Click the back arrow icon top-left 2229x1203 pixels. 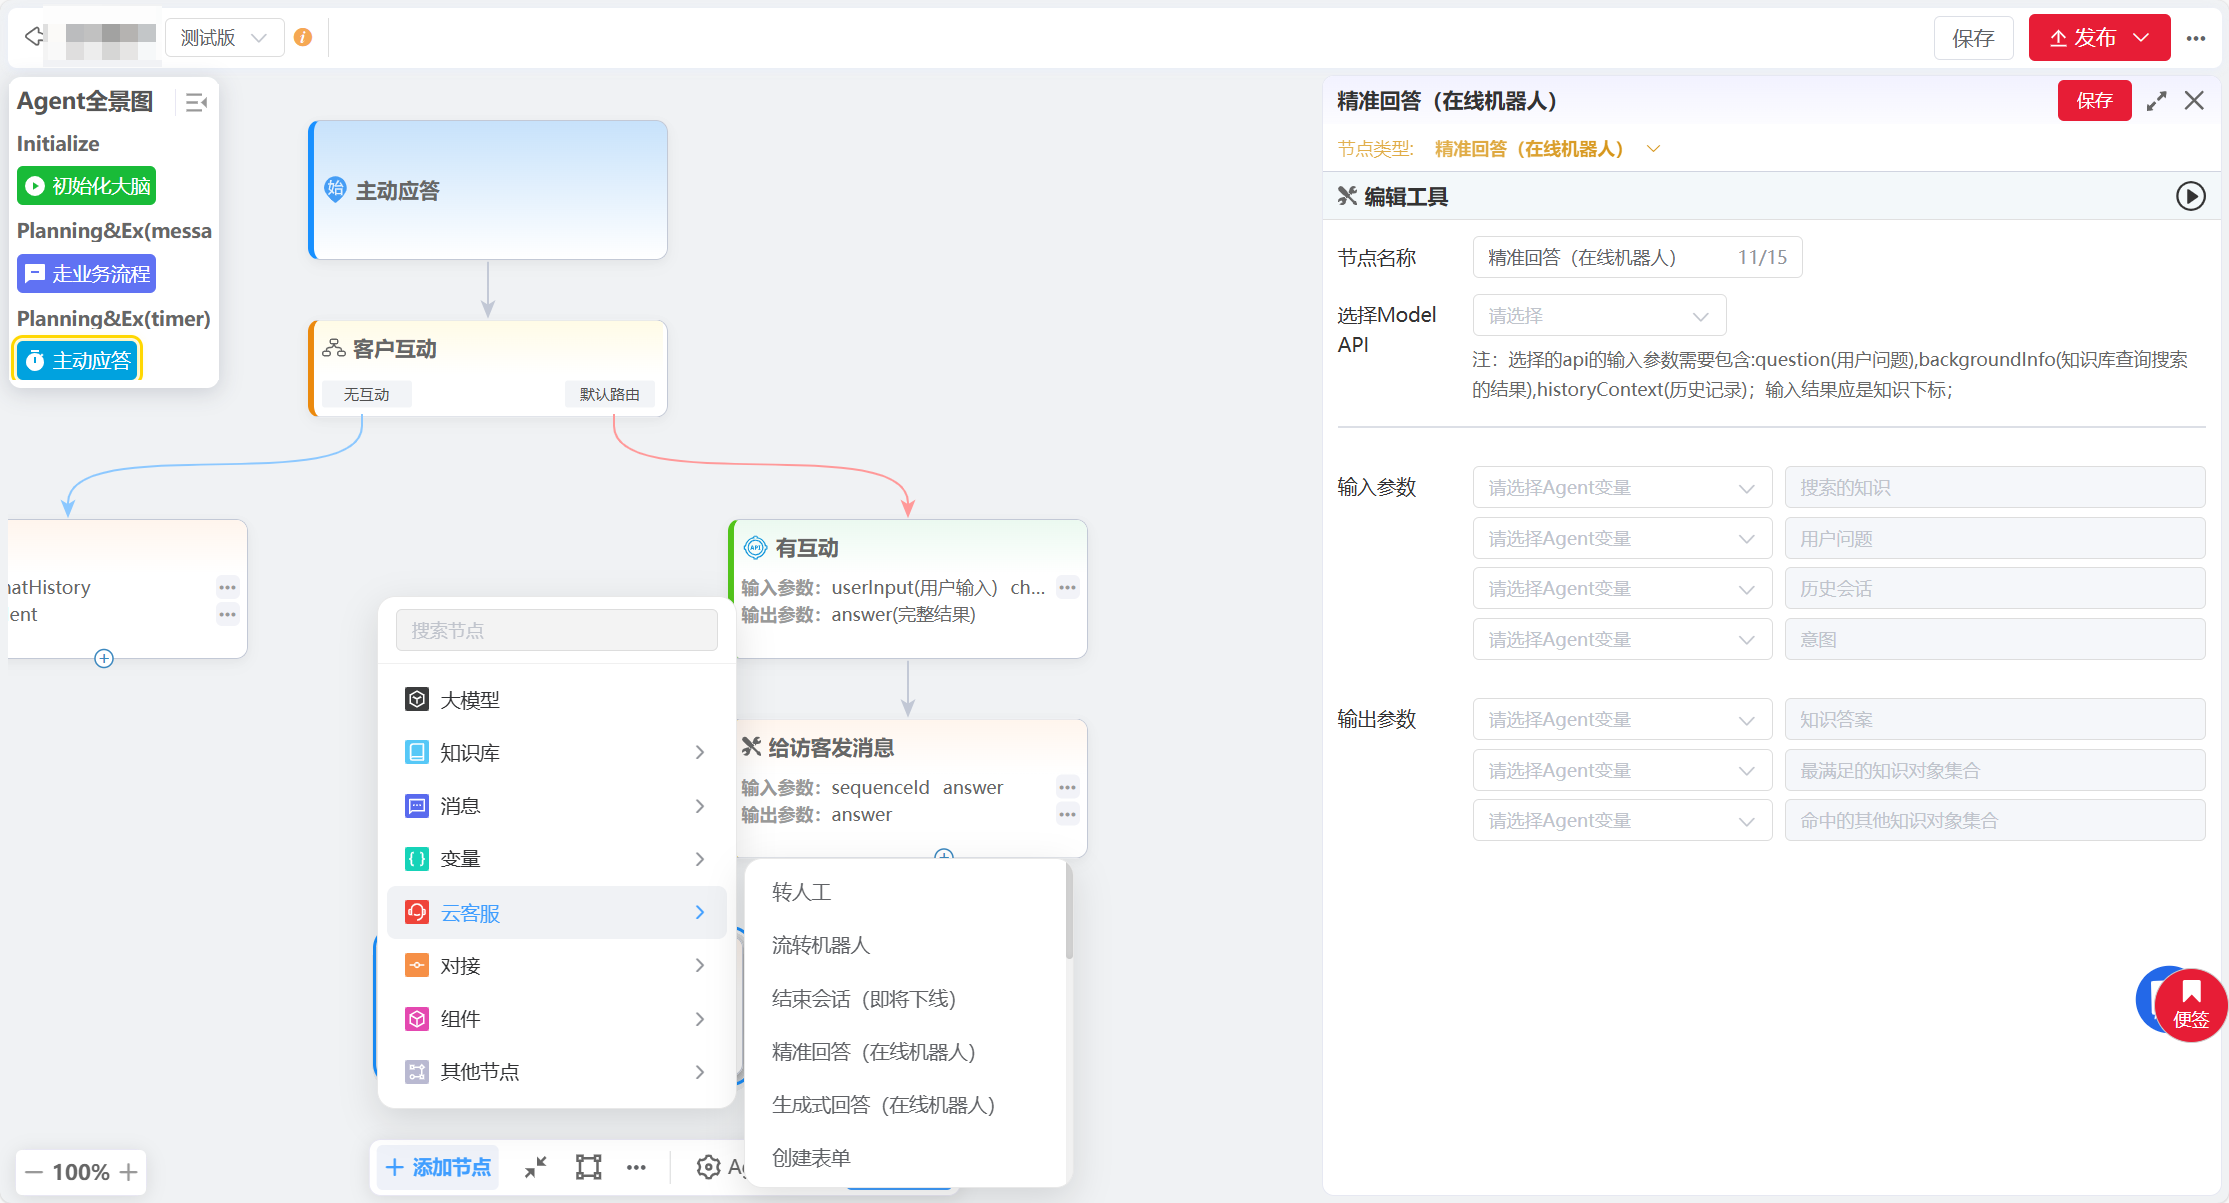point(34,37)
